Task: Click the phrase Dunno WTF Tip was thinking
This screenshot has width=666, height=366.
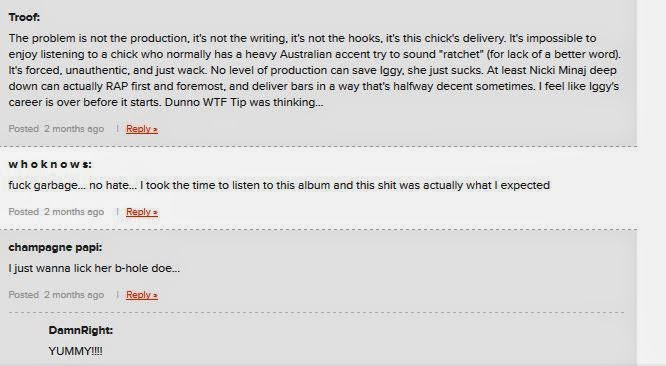Action: (x=244, y=102)
